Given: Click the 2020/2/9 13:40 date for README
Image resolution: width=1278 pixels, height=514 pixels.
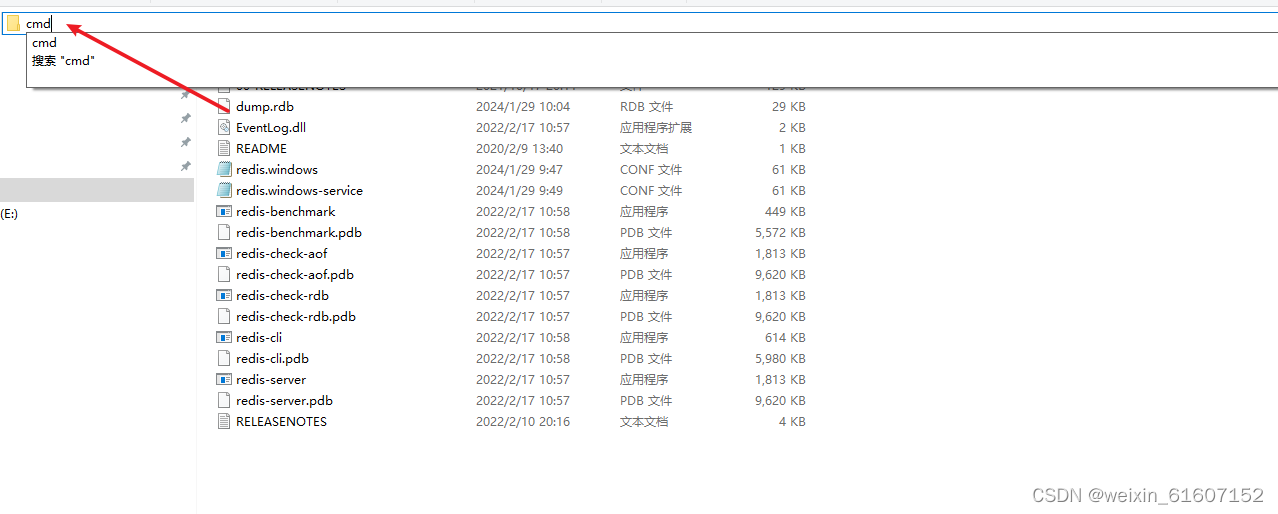Looking at the screenshot, I should 519,148.
